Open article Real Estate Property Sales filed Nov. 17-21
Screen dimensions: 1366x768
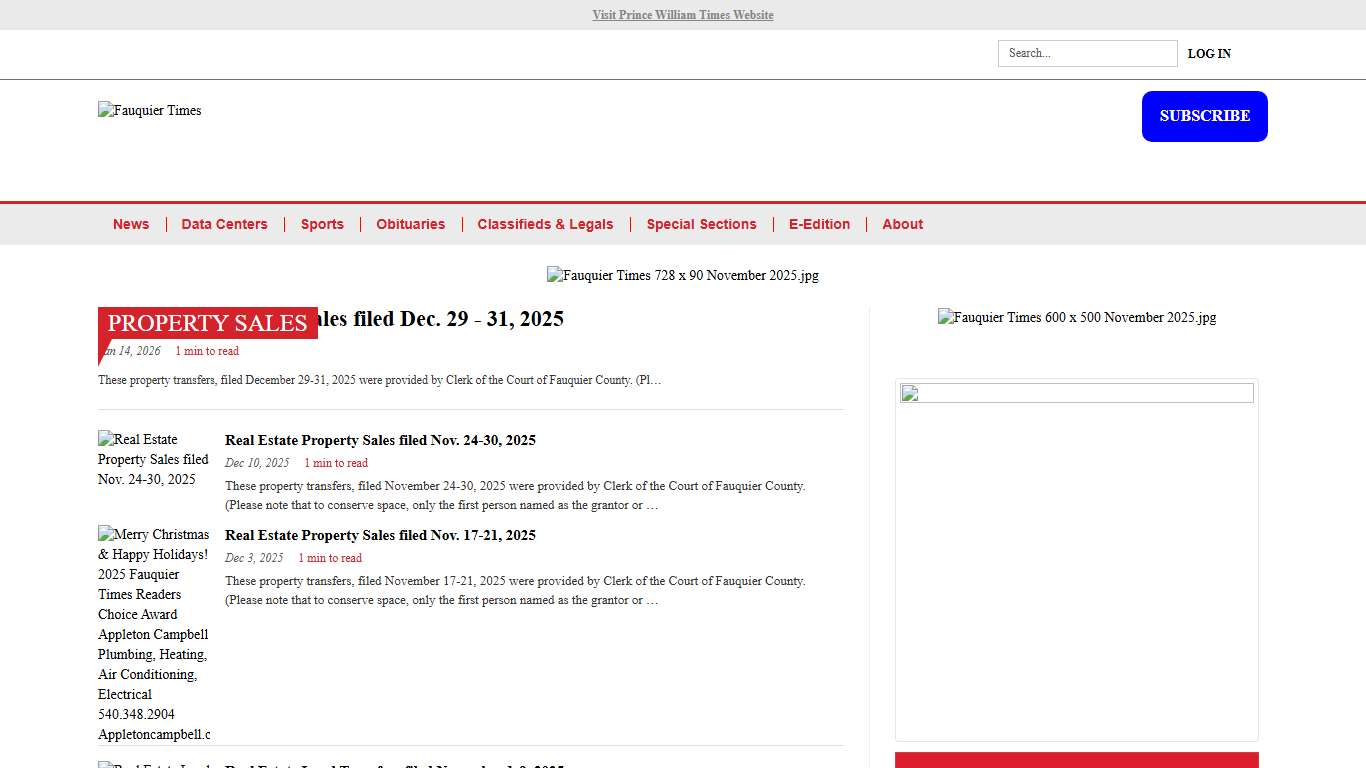[380, 535]
